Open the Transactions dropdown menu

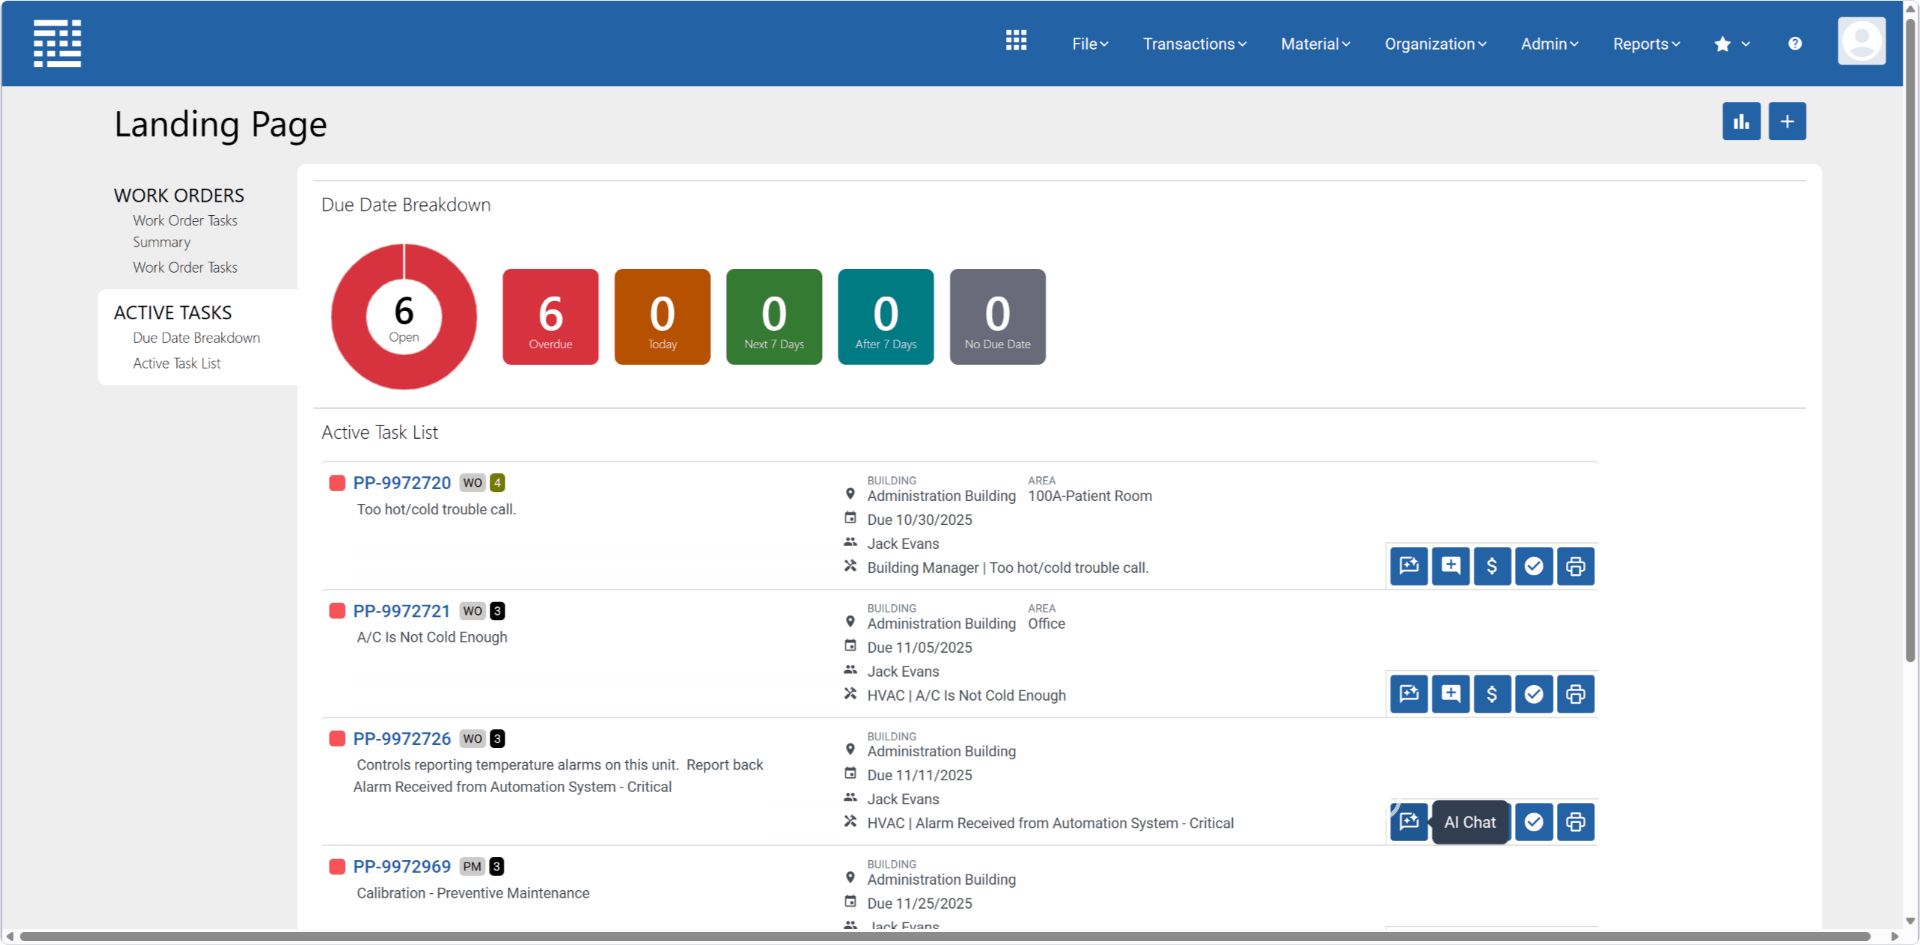pyautogui.click(x=1194, y=44)
